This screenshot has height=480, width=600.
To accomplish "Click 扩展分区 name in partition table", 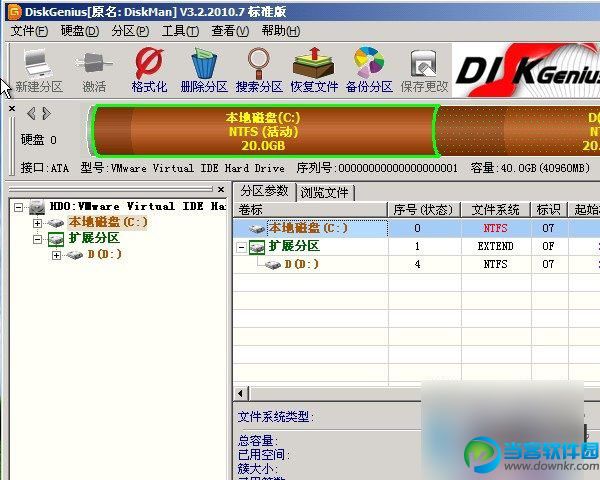I will point(294,247).
